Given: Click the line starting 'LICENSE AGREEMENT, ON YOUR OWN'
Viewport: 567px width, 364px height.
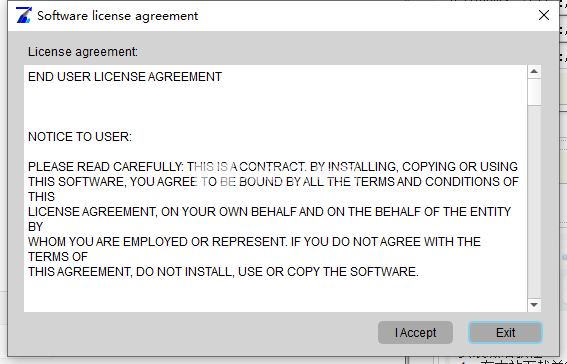Looking at the screenshot, I should point(269,212).
